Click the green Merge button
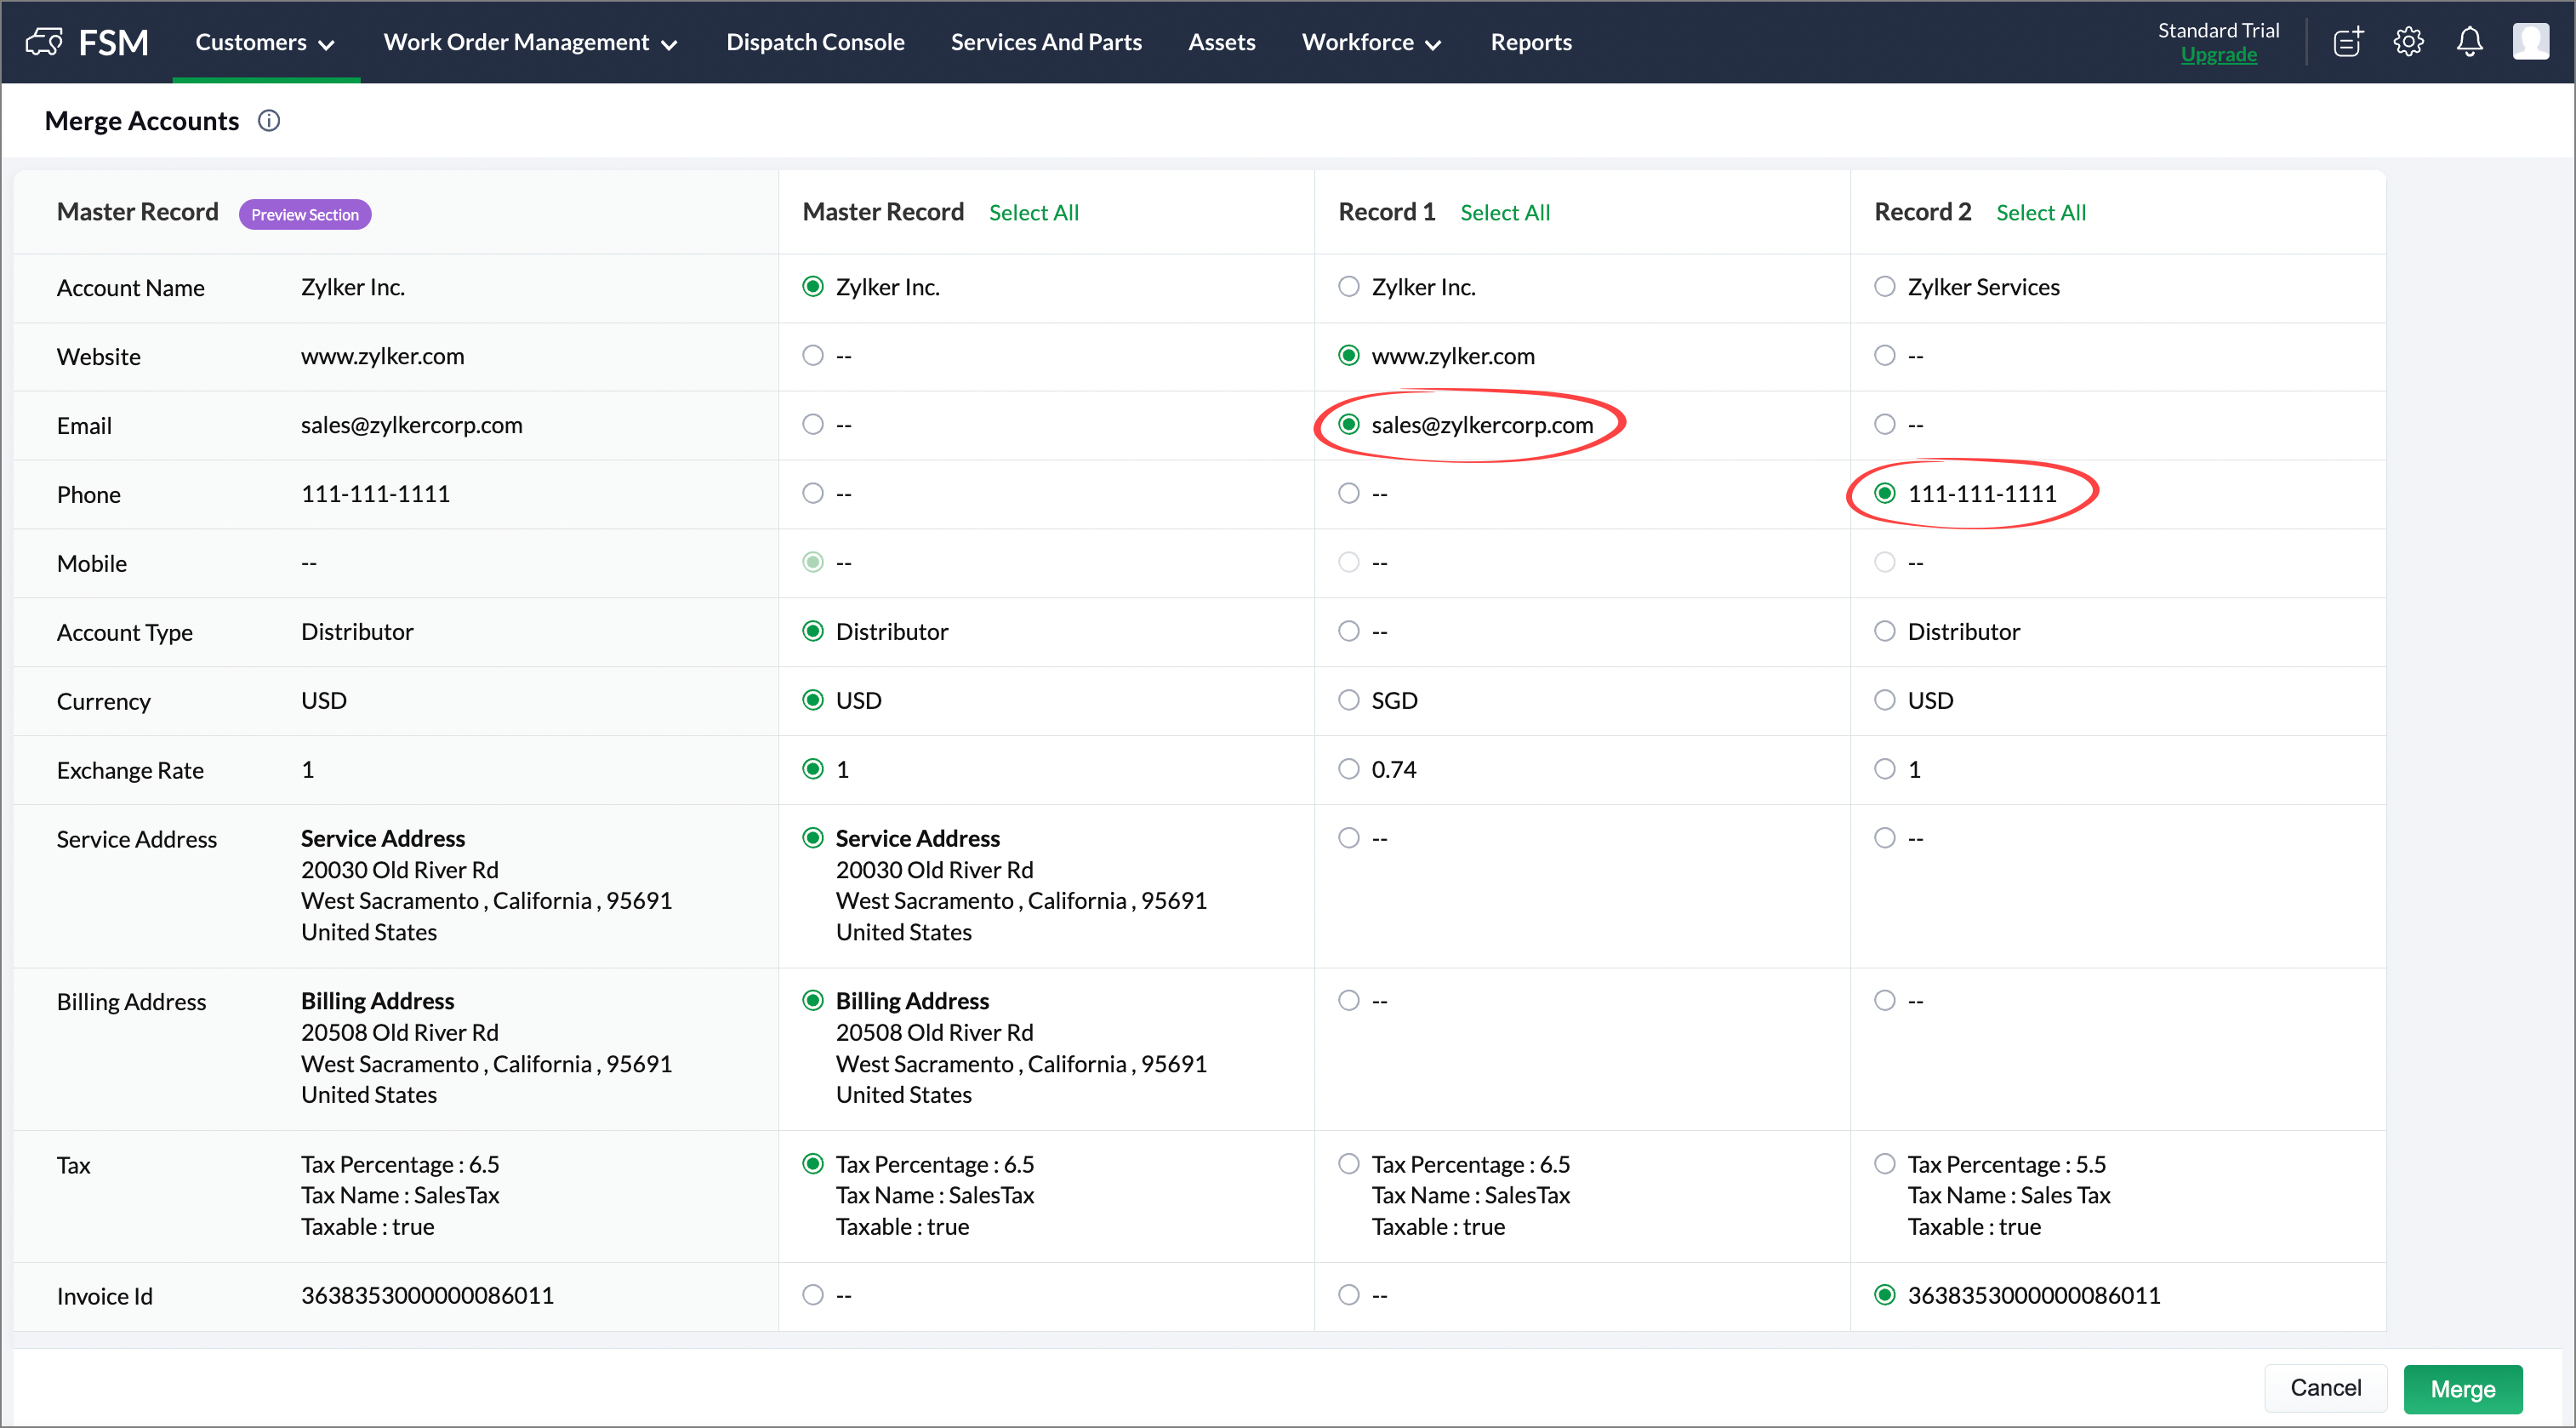Screen dimensions: 2576x1428 2462,1388
